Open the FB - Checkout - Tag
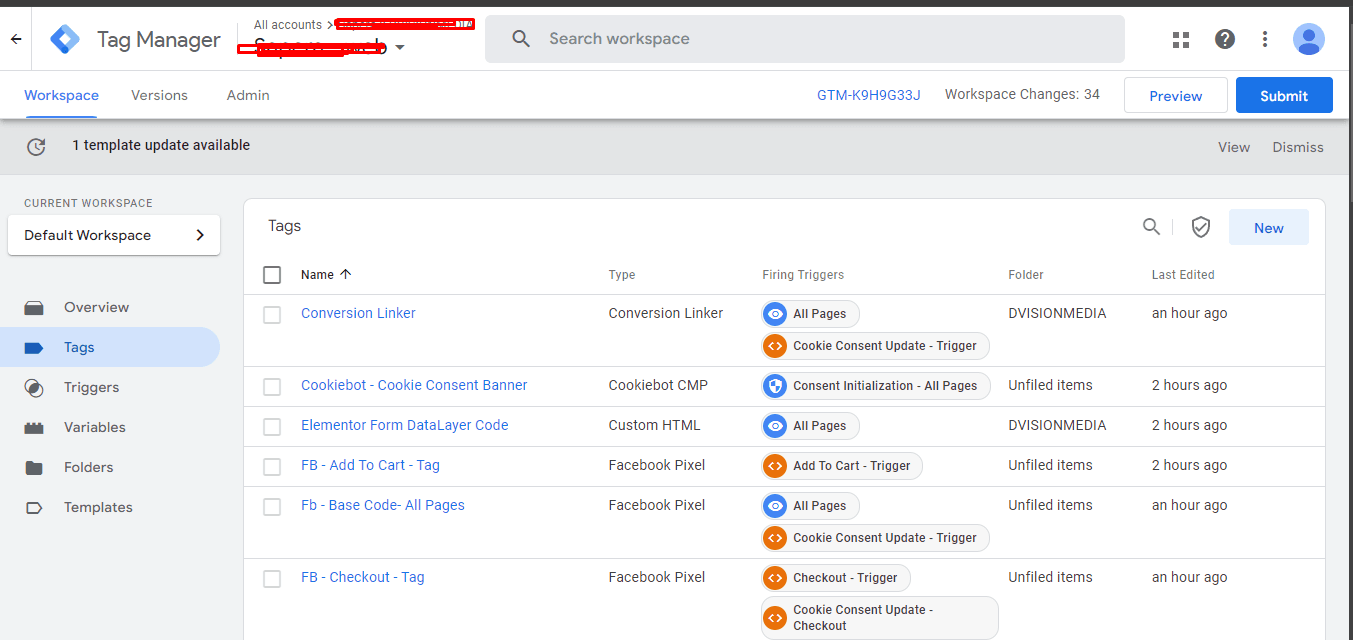The height and width of the screenshot is (640, 1353). click(363, 577)
